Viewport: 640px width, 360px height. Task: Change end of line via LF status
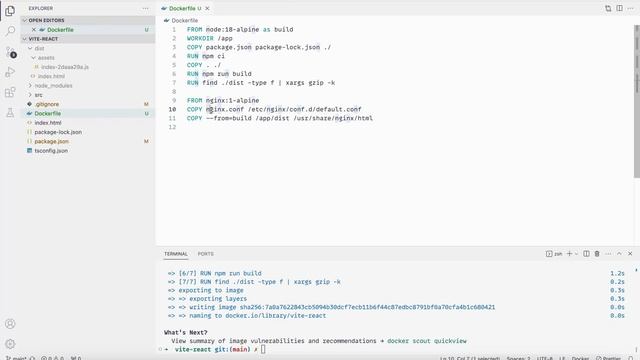(x=562, y=358)
